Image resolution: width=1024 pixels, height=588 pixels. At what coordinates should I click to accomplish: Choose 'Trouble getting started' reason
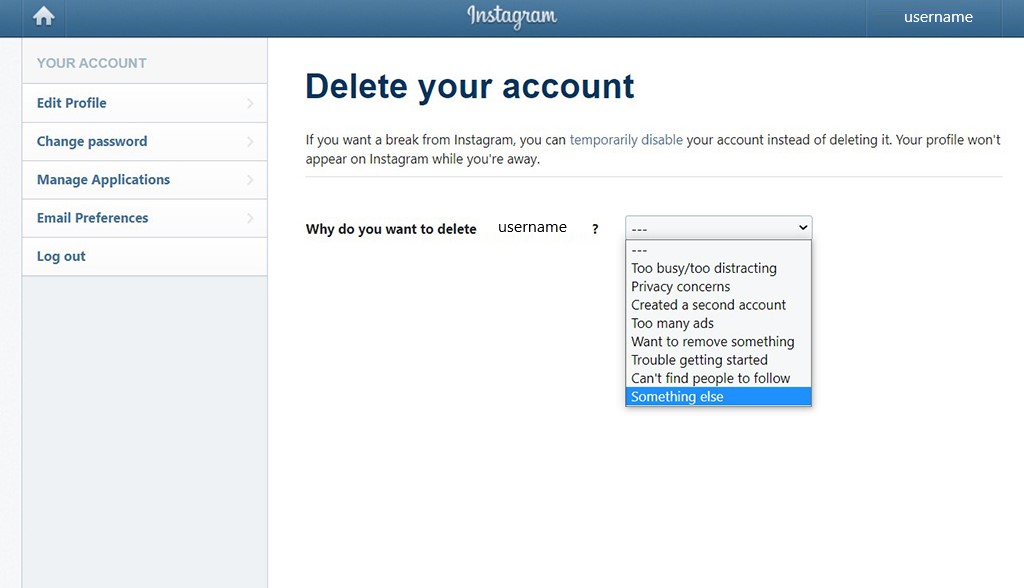point(718,360)
